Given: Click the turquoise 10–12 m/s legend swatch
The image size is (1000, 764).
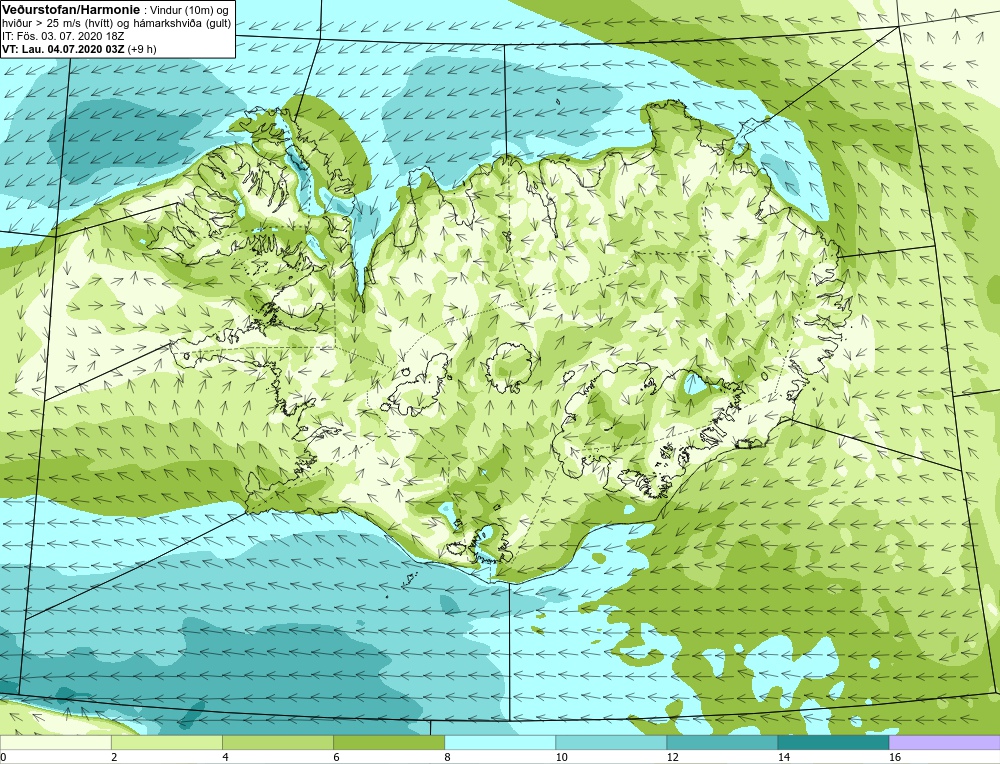Looking at the screenshot, I should [610, 742].
